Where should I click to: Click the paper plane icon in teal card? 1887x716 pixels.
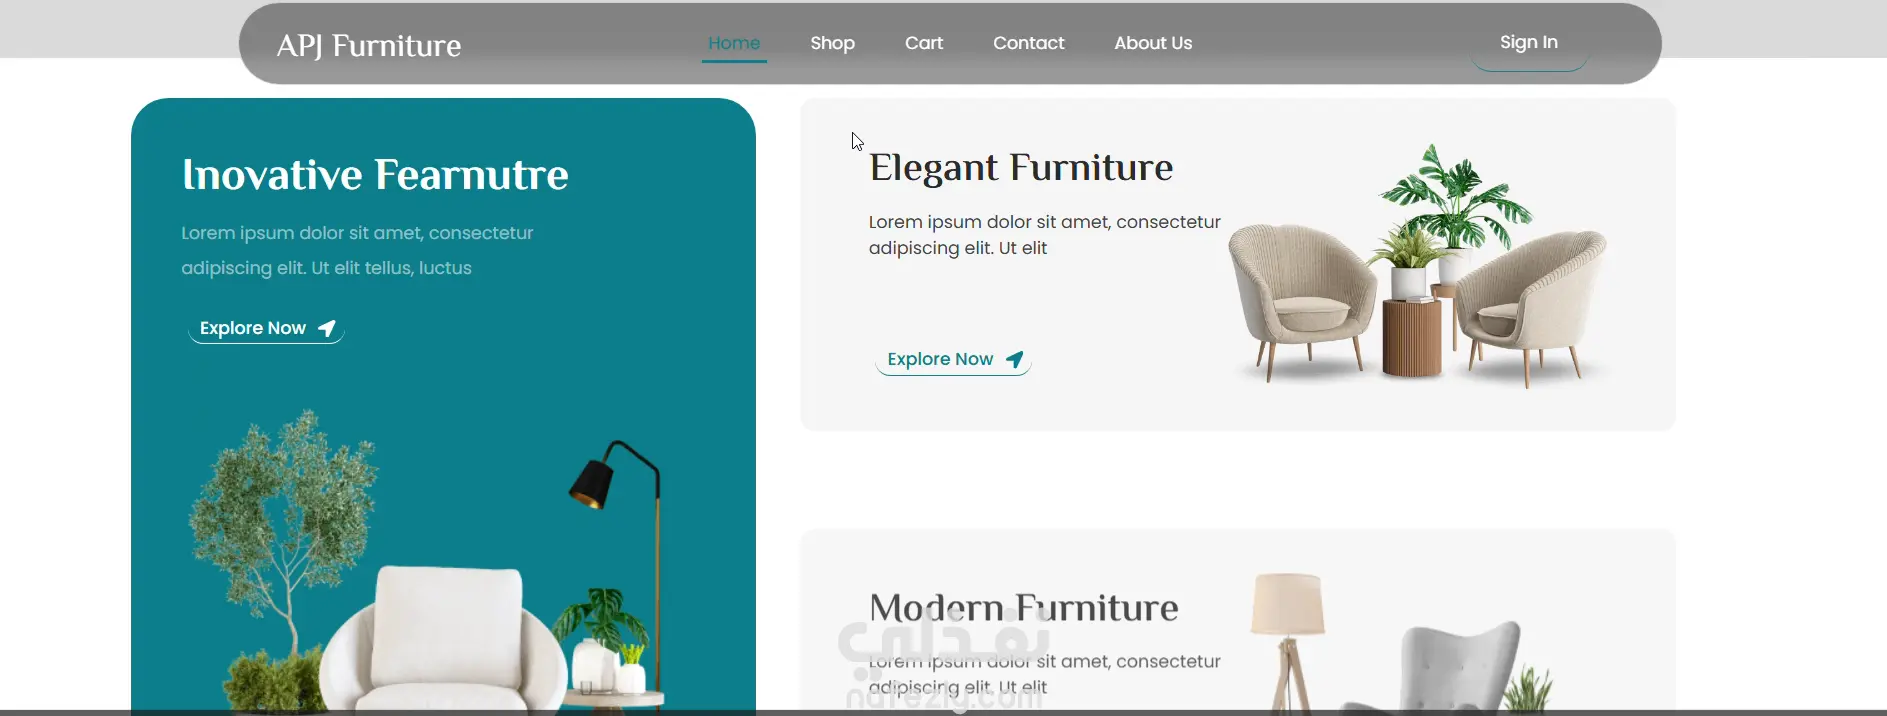tap(327, 328)
